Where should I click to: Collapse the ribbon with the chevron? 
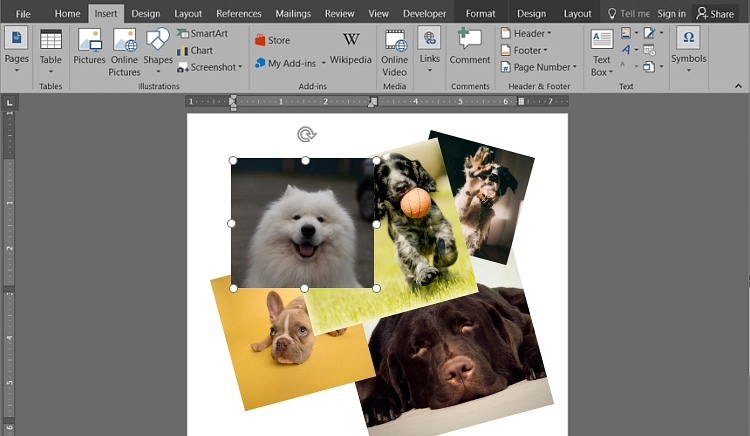(x=738, y=86)
